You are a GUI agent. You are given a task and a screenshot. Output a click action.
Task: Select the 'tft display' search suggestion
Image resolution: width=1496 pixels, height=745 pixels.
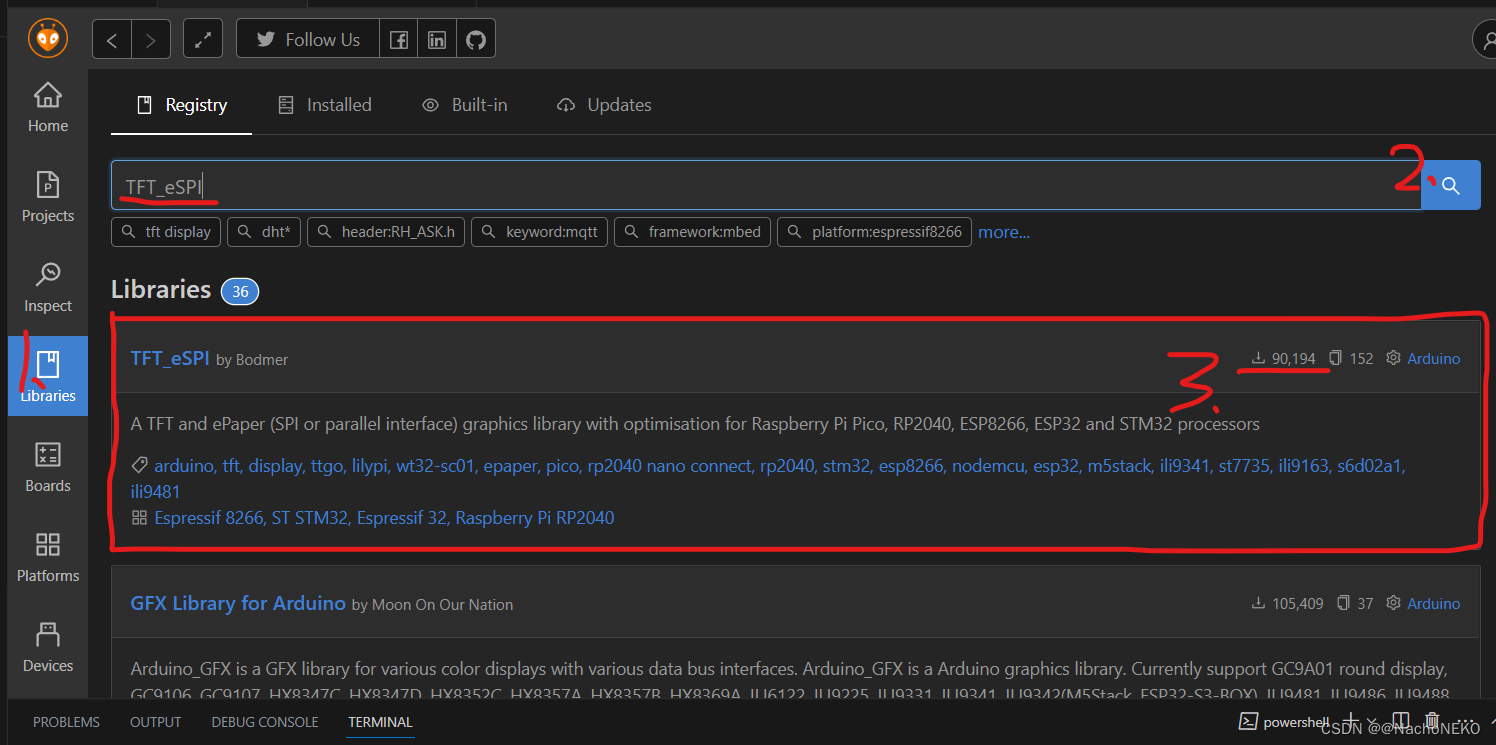point(167,232)
